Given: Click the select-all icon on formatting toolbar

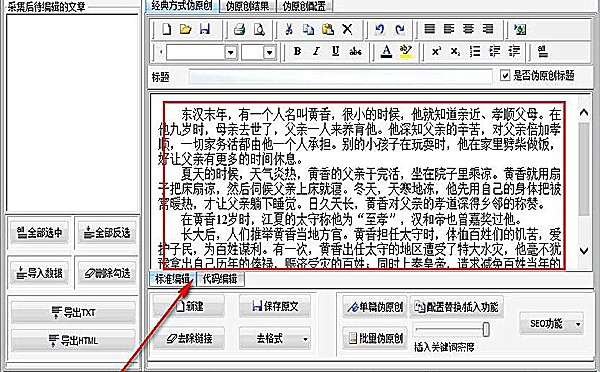Looking at the screenshot, I should tap(543, 51).
